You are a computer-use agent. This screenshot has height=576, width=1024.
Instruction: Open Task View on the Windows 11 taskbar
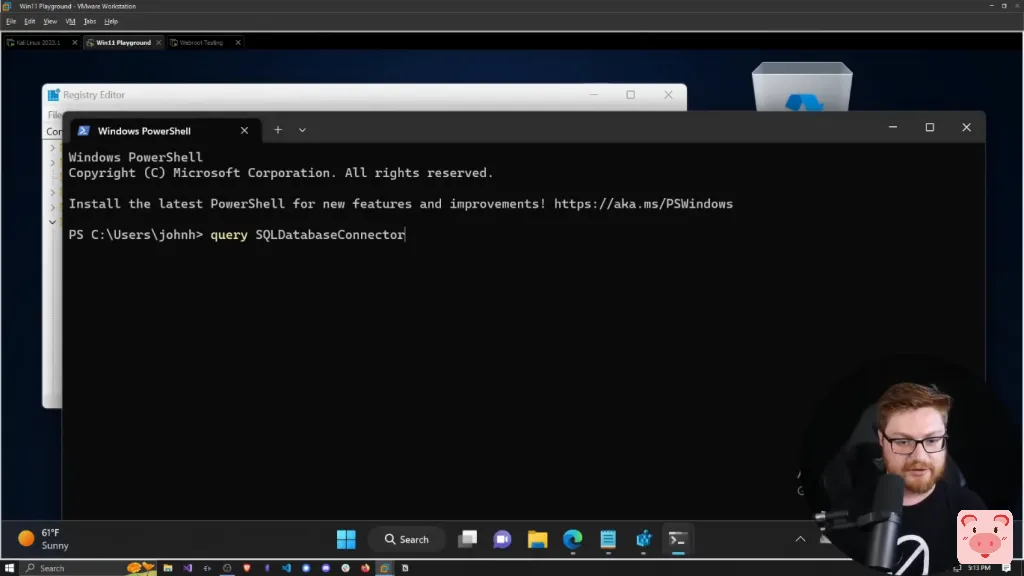point(468,539)
